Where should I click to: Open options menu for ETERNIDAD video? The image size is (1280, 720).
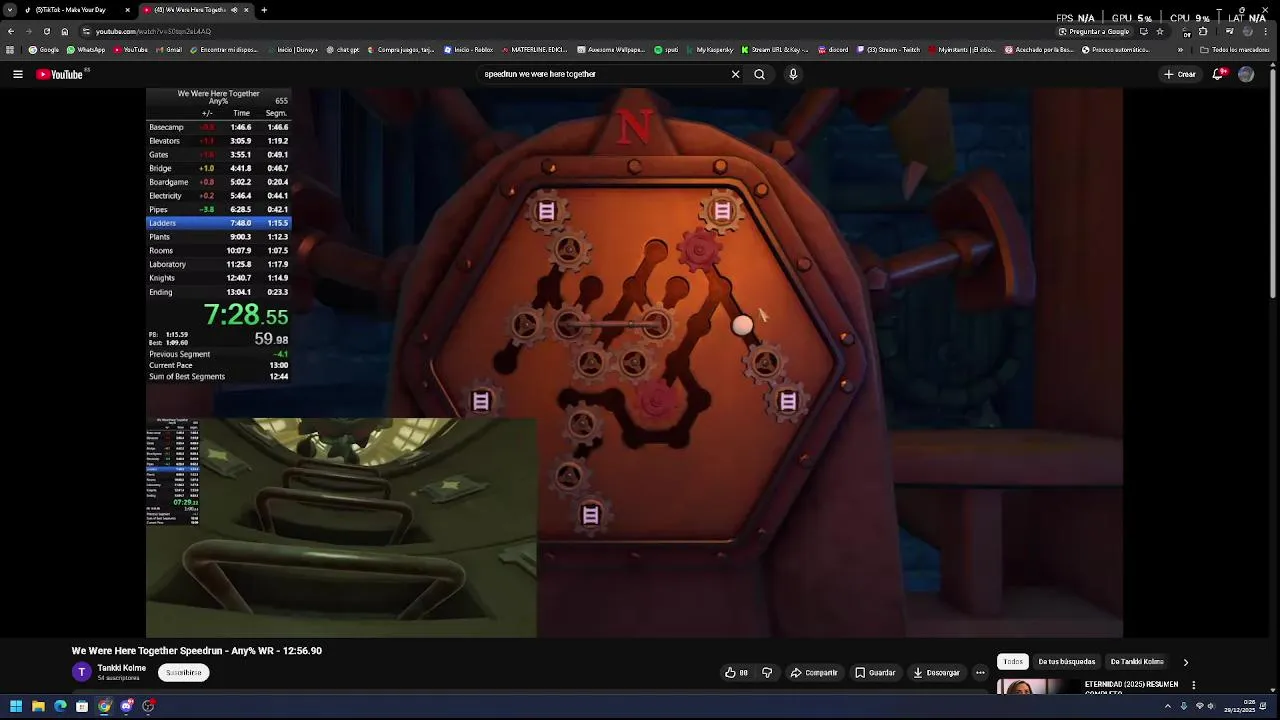pyautogui.click(x=1193, y=685)
